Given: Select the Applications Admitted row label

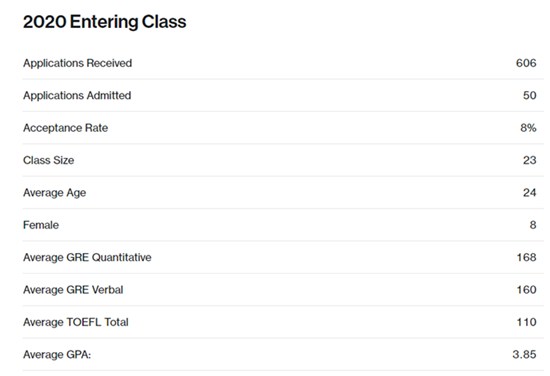Looking at the screenshot, I should coord(77,95).
